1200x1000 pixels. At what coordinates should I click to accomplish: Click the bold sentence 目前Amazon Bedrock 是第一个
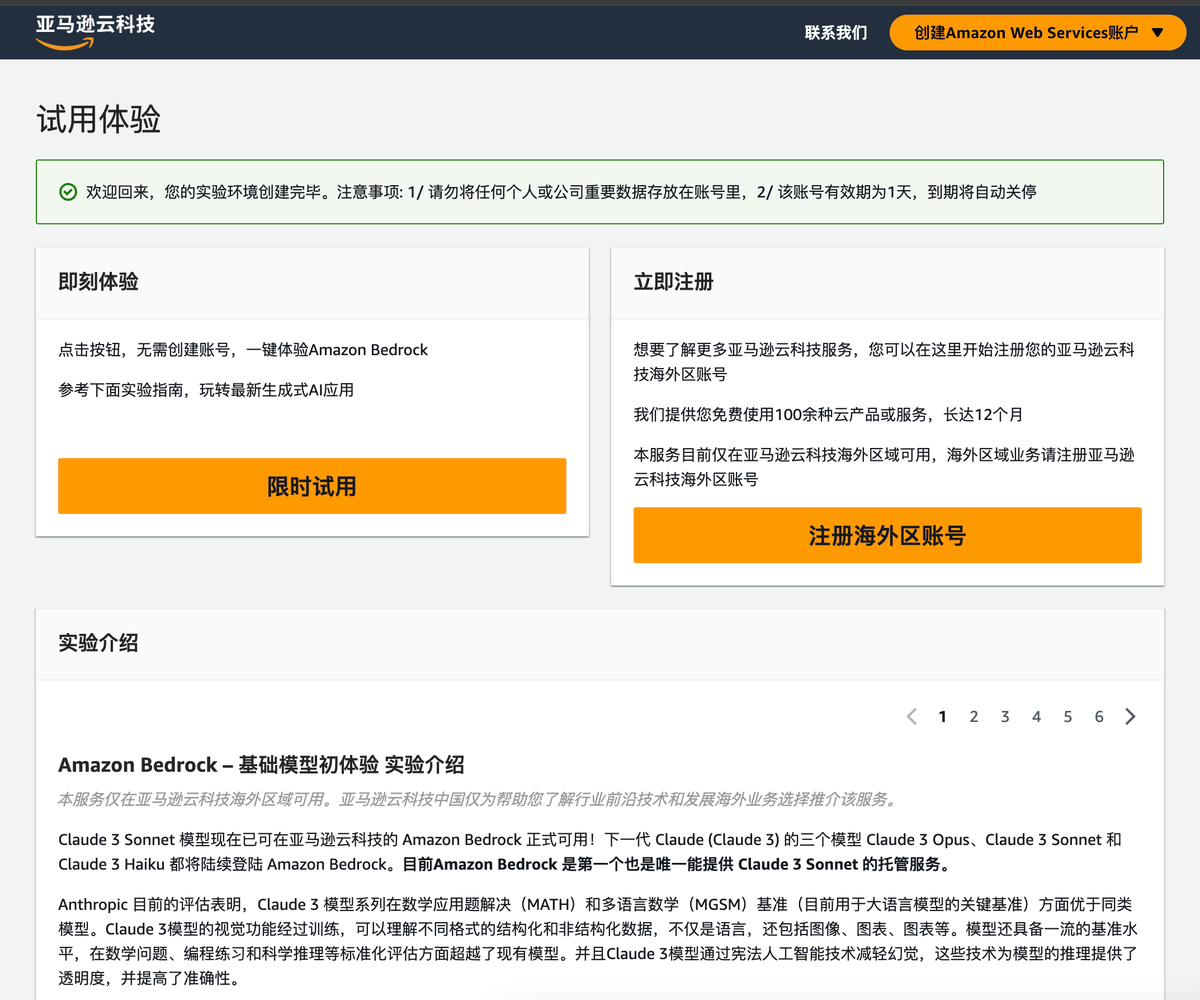pos(675,864)
